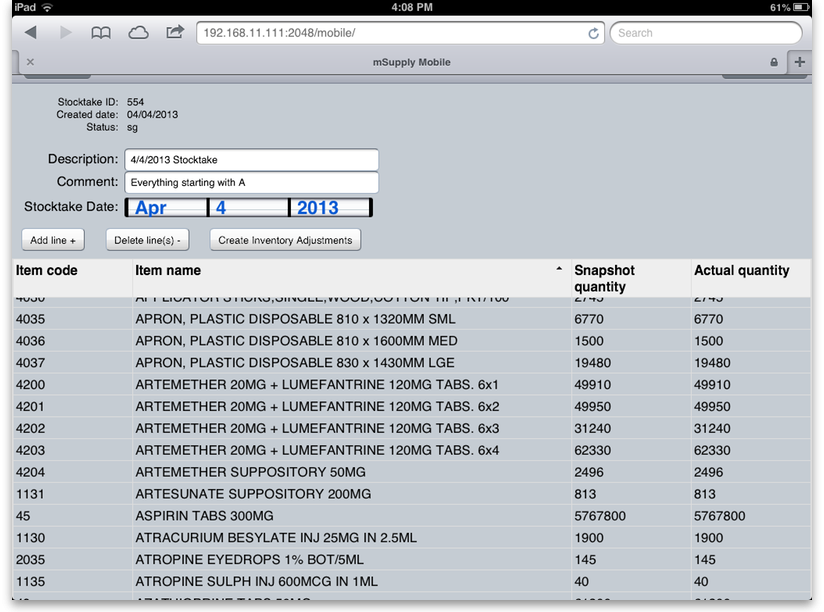Tap the Safari forward arrow
The width and height of the screenshot is (824, 612).
(65, 33)
